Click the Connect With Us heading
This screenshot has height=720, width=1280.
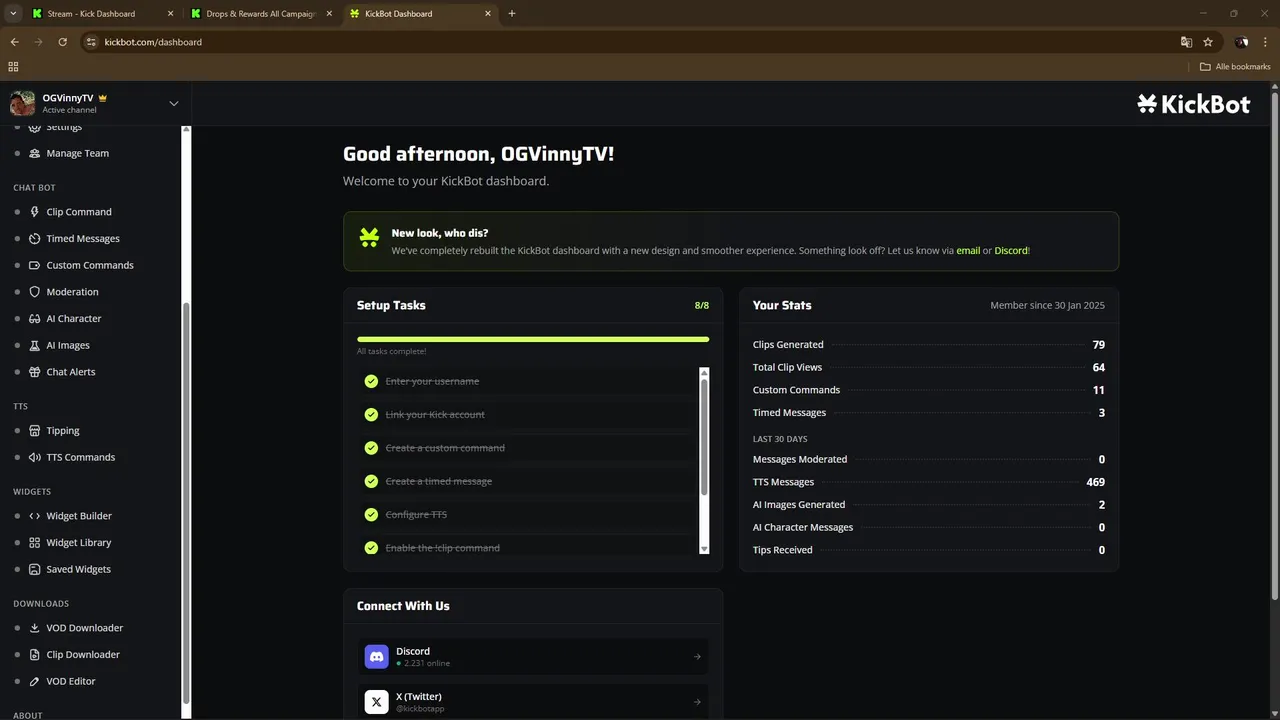pos(403,606)
